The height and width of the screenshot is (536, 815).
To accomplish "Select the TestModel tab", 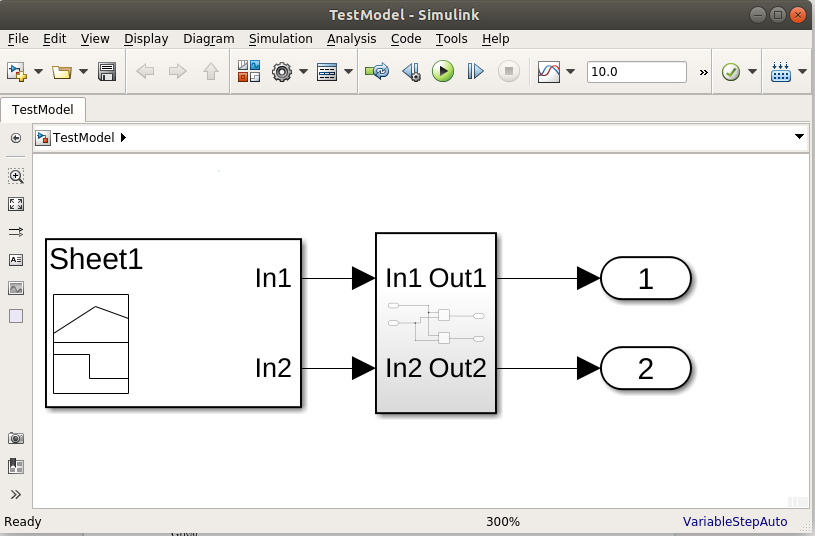I will click(x=43, y=110).
